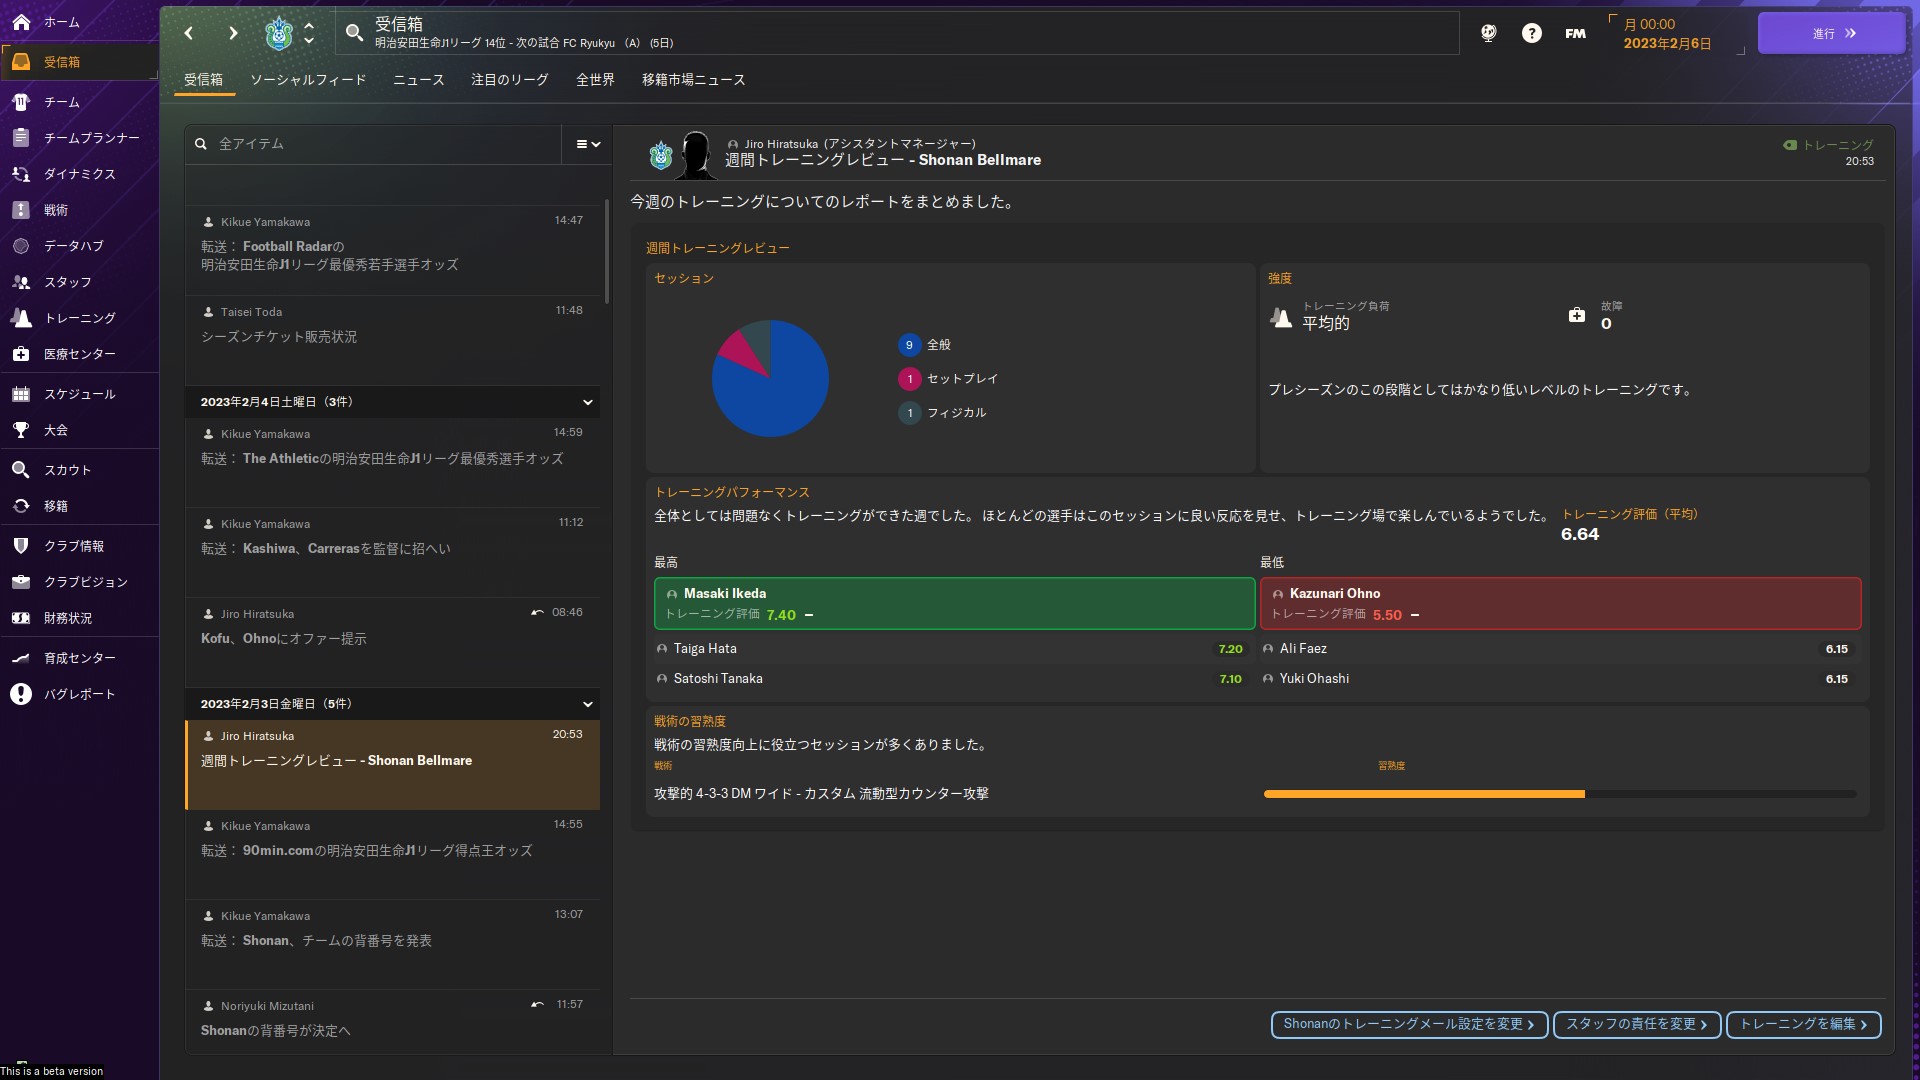Open the 移籍 (Transfers) section

[55, 506]
